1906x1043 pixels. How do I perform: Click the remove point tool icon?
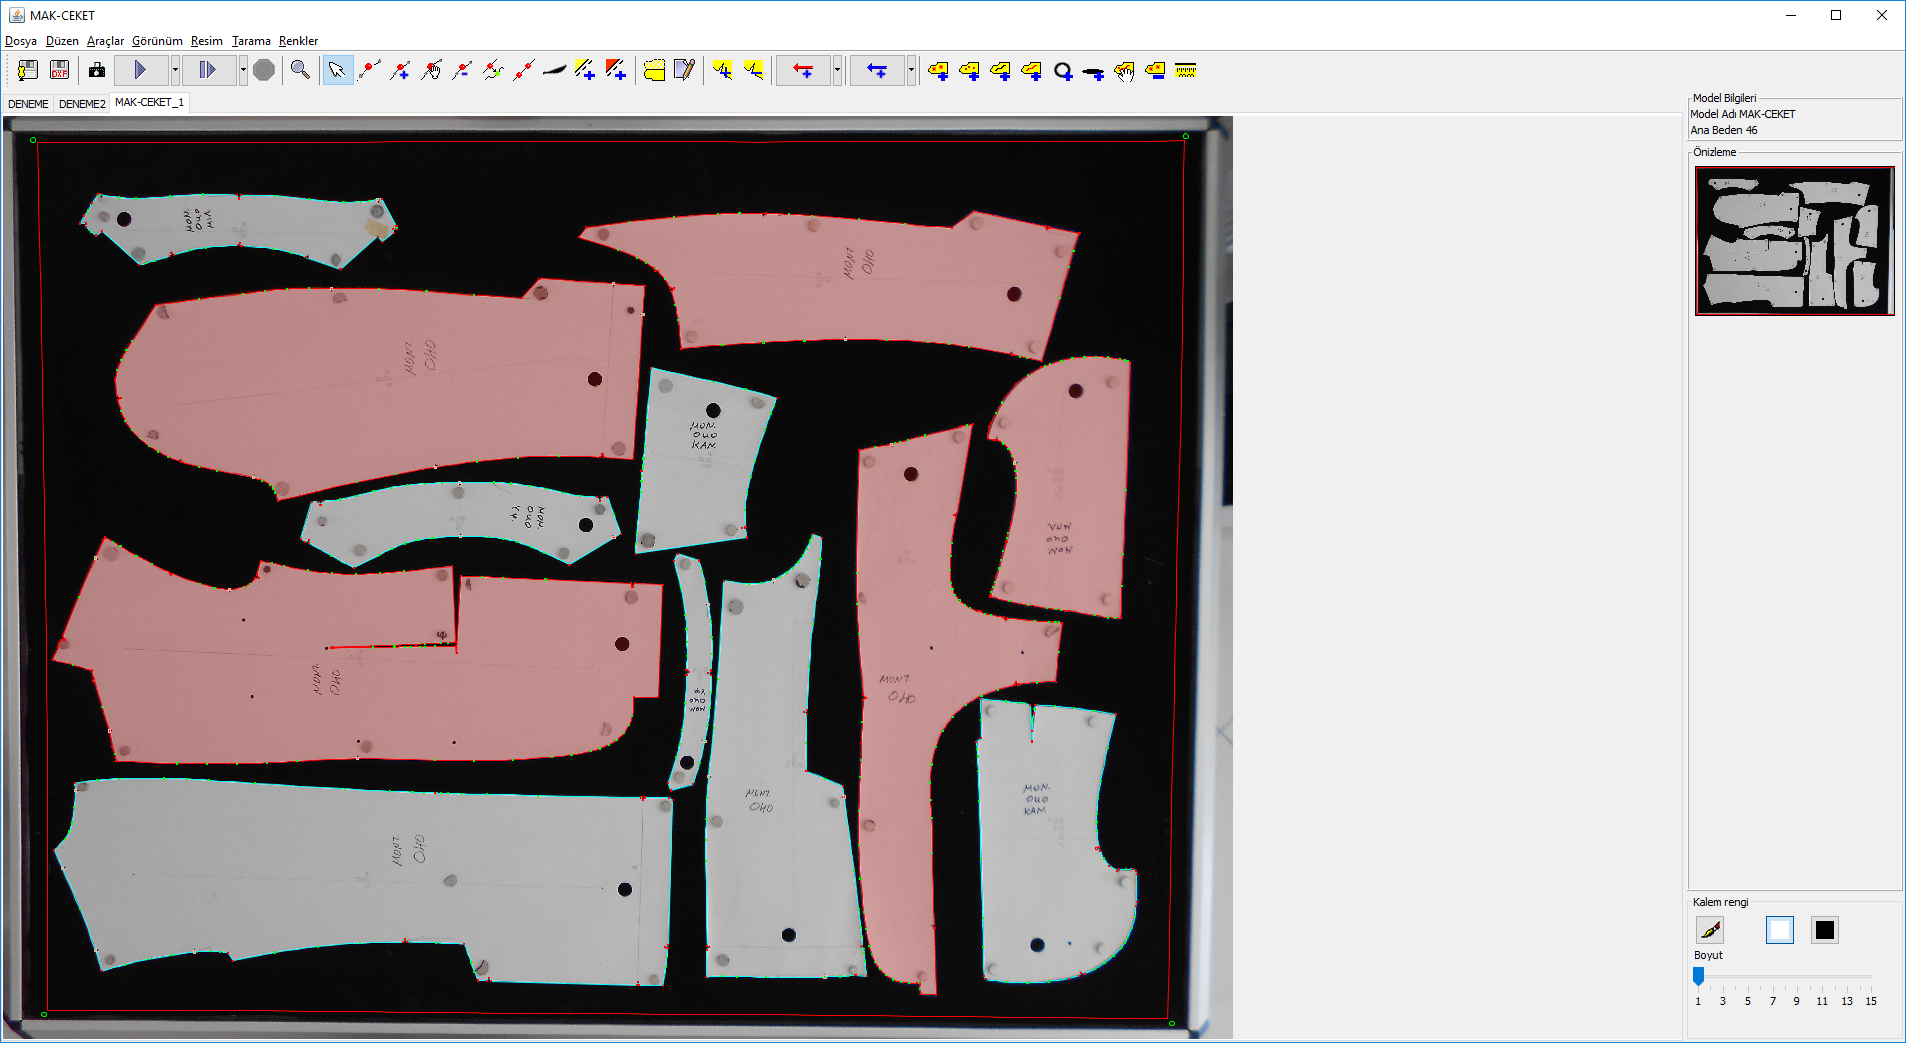(462, 70)
